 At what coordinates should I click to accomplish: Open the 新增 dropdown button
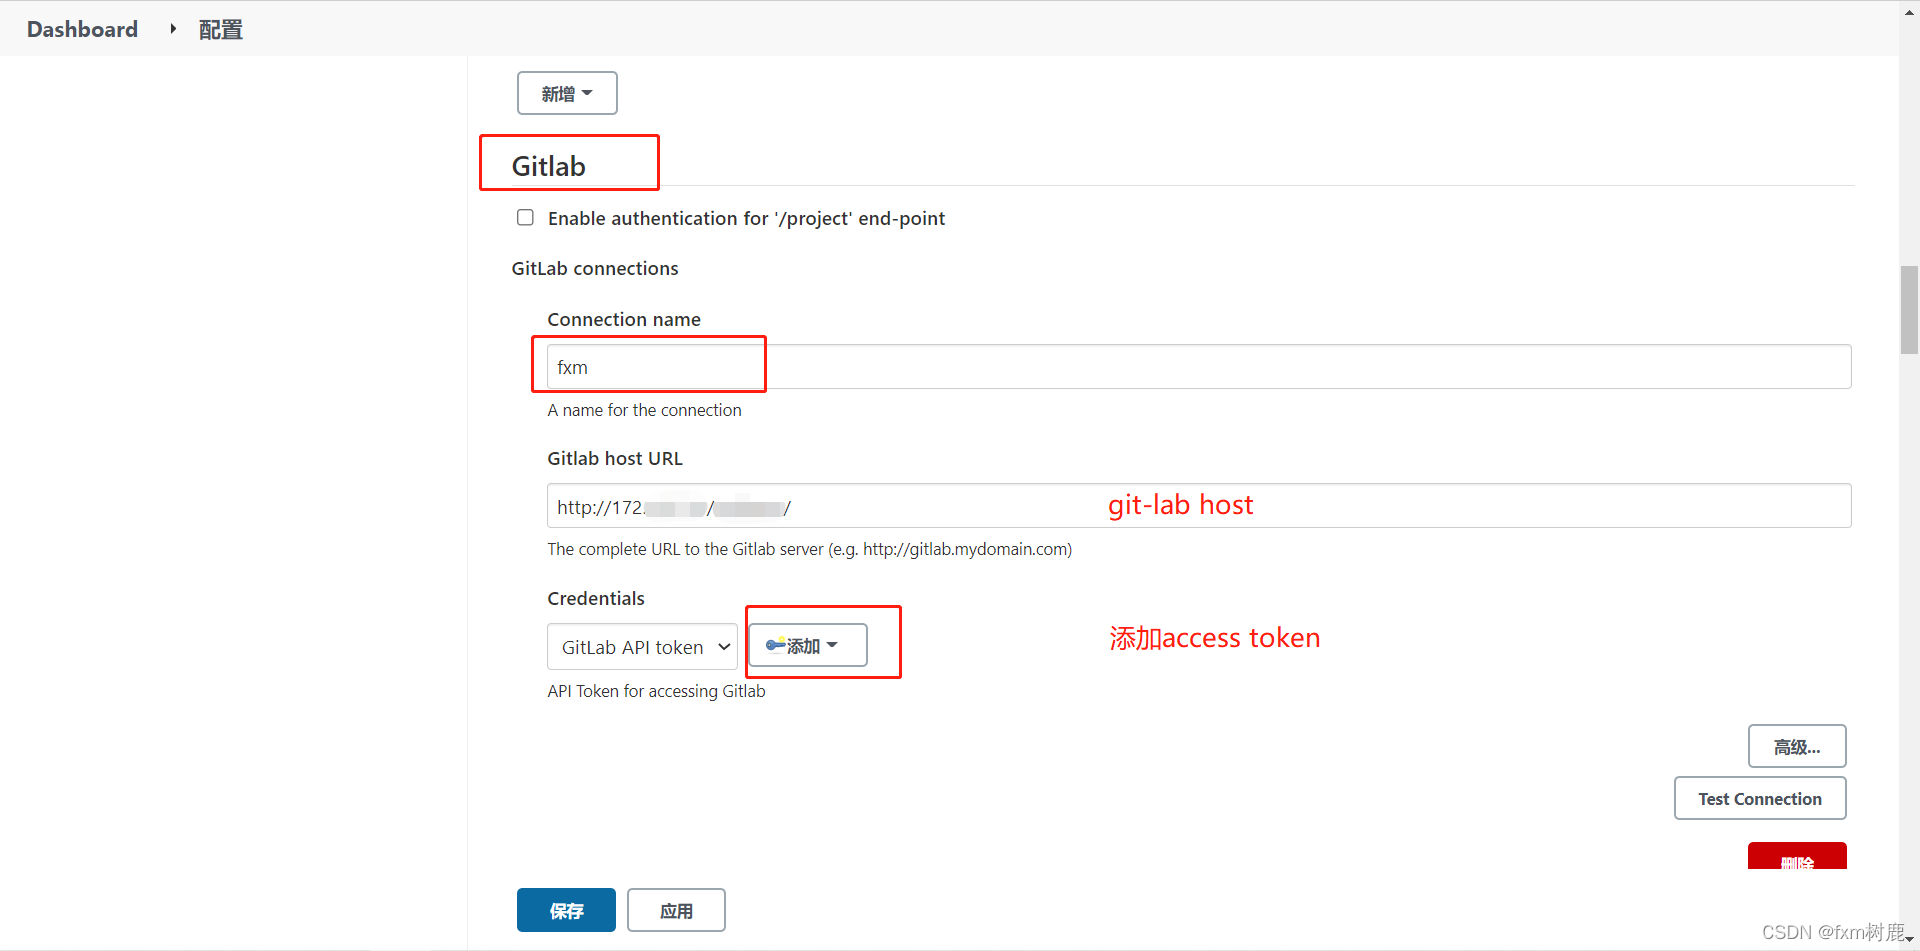tap(567, 93)
